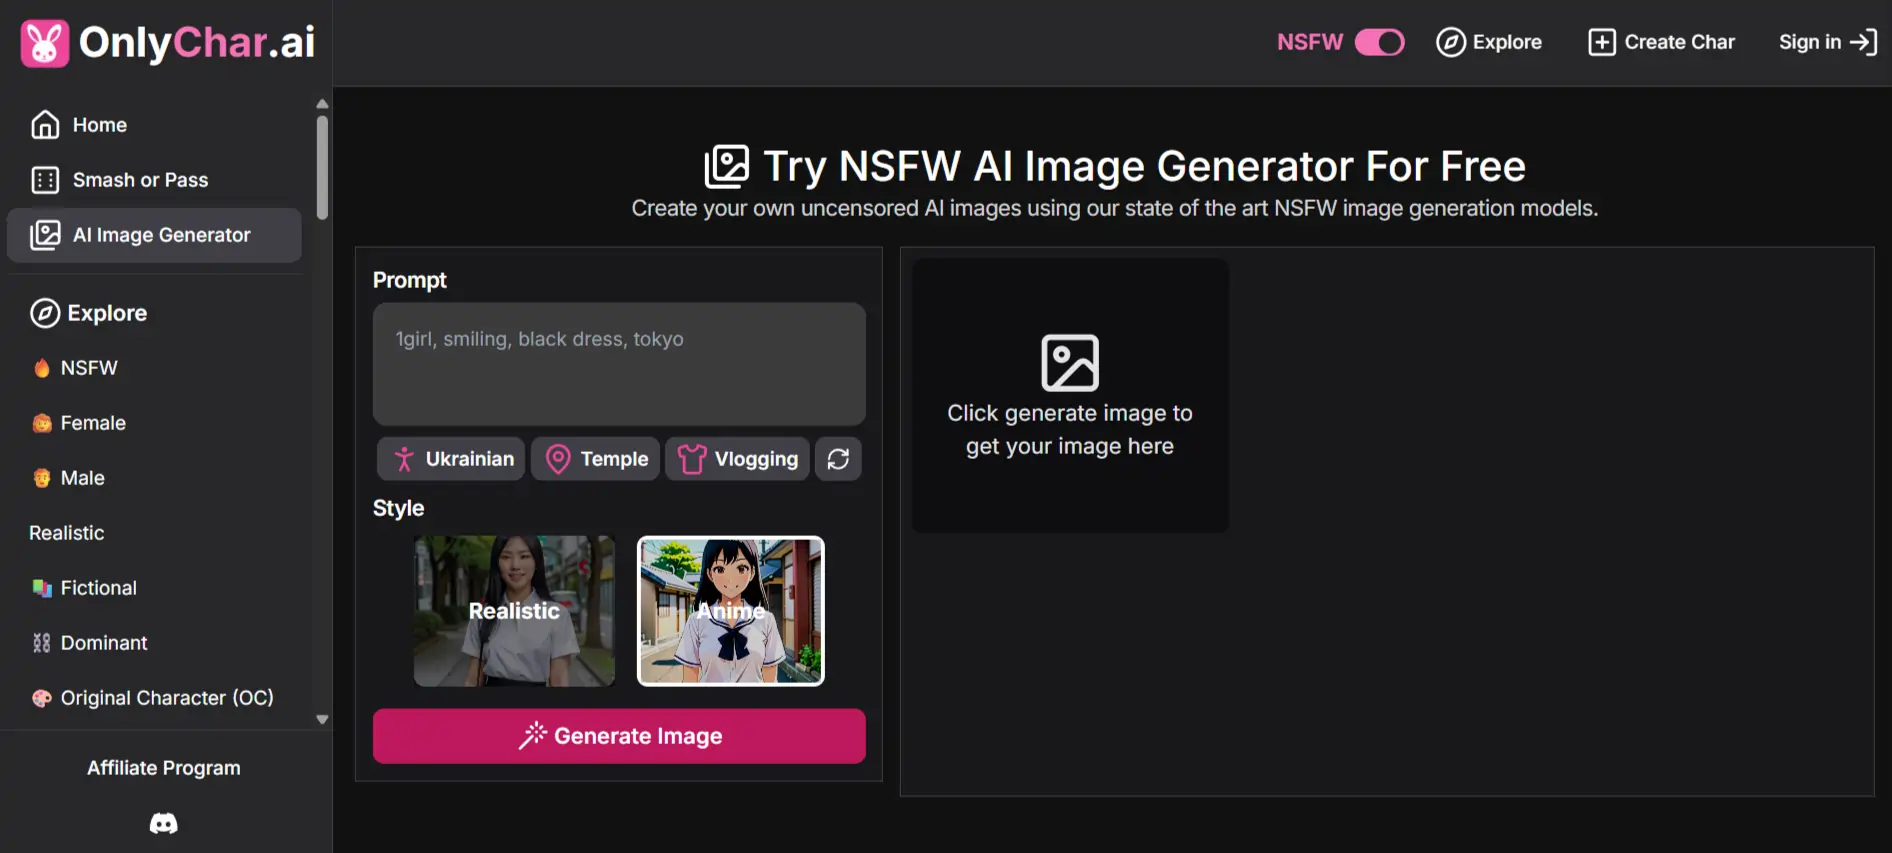Screen dimensions: 1892x853
Task: Click the Generate Image button
Action: pyautogui.click(x=619, y=736)
